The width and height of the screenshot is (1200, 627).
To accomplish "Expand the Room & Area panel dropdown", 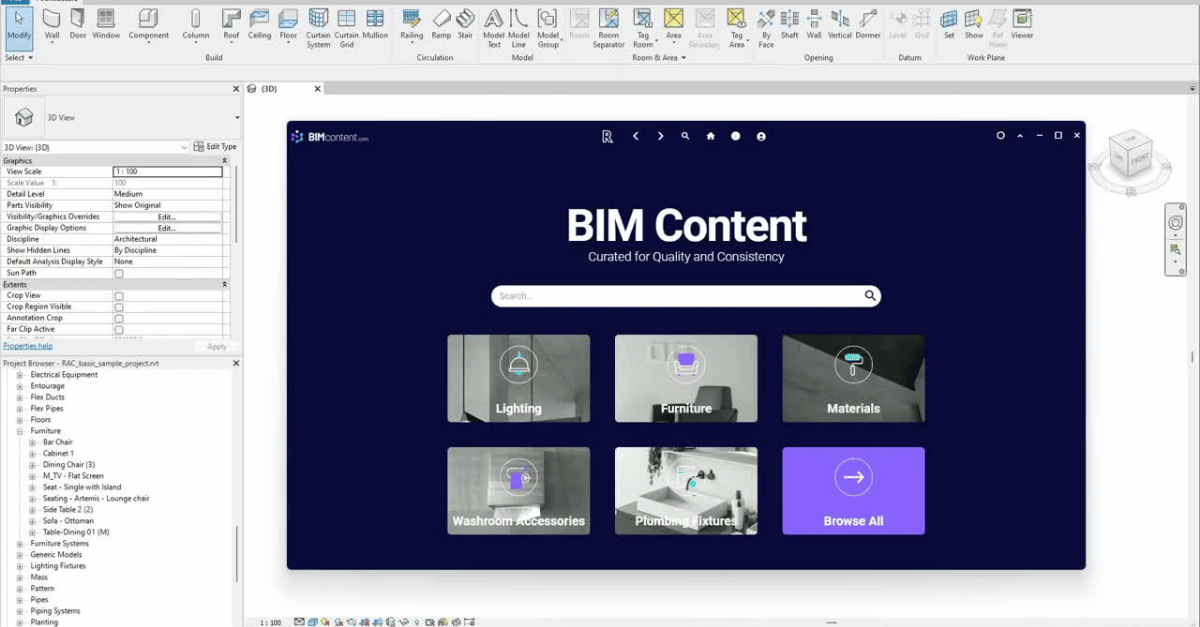I will [x=659, y=58].
